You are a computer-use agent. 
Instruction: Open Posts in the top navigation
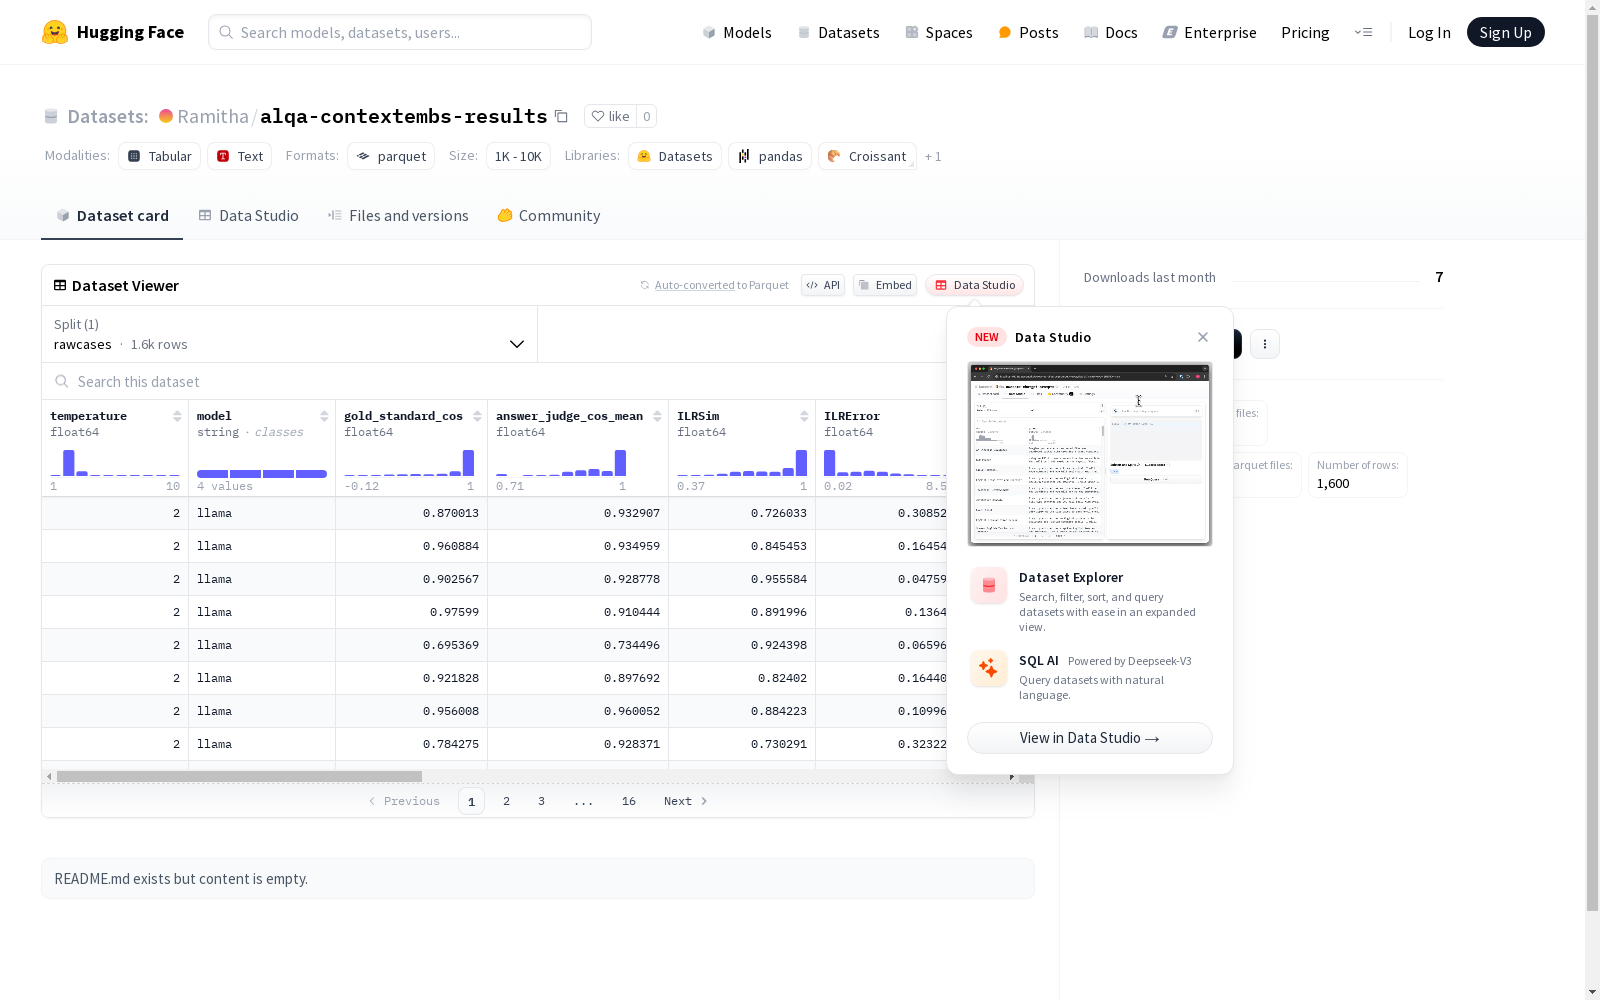coord(1028,32)
